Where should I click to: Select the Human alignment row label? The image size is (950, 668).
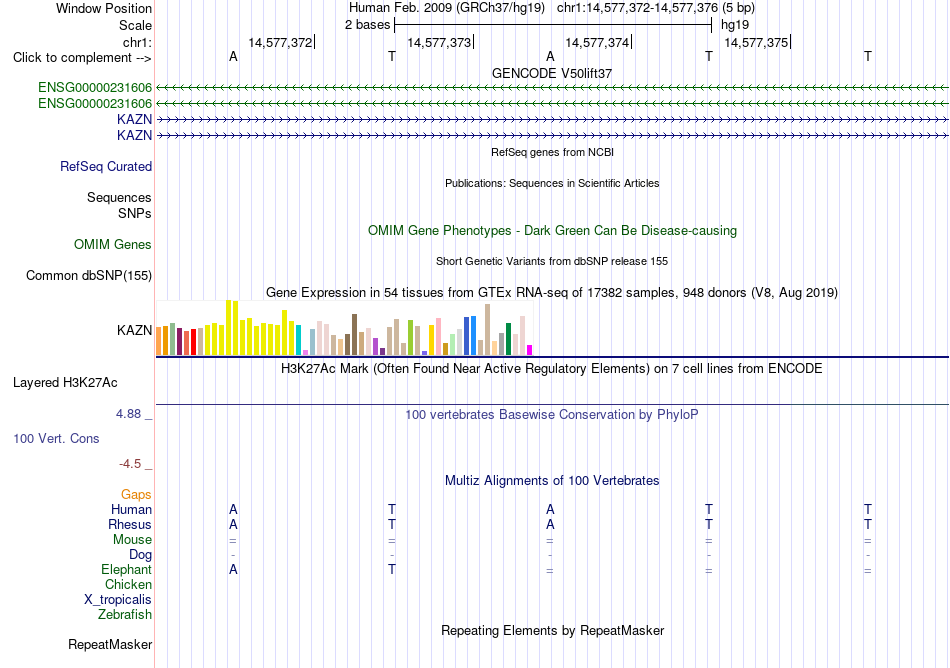[131, 510]
